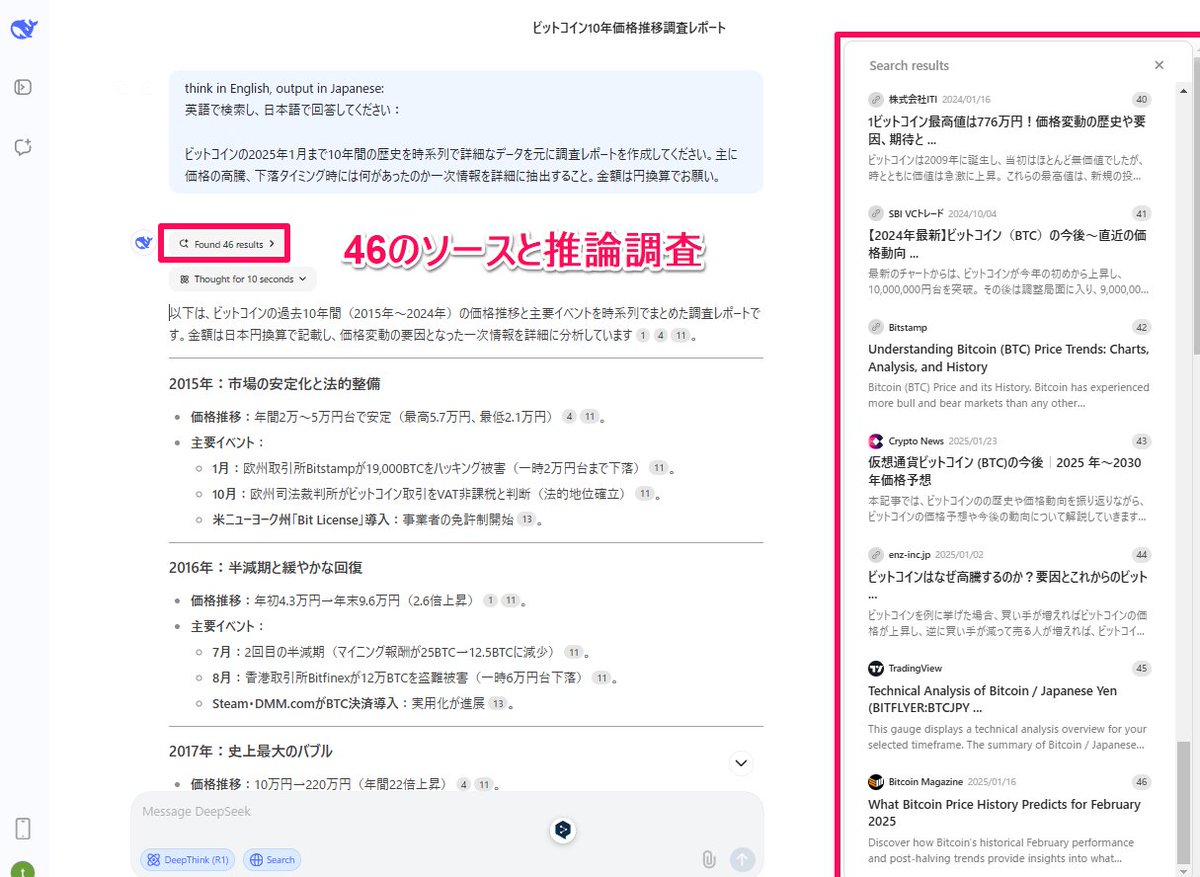Toggle the Search mode button
This screenshot has height=877, width=1200.
pos(272,859)
